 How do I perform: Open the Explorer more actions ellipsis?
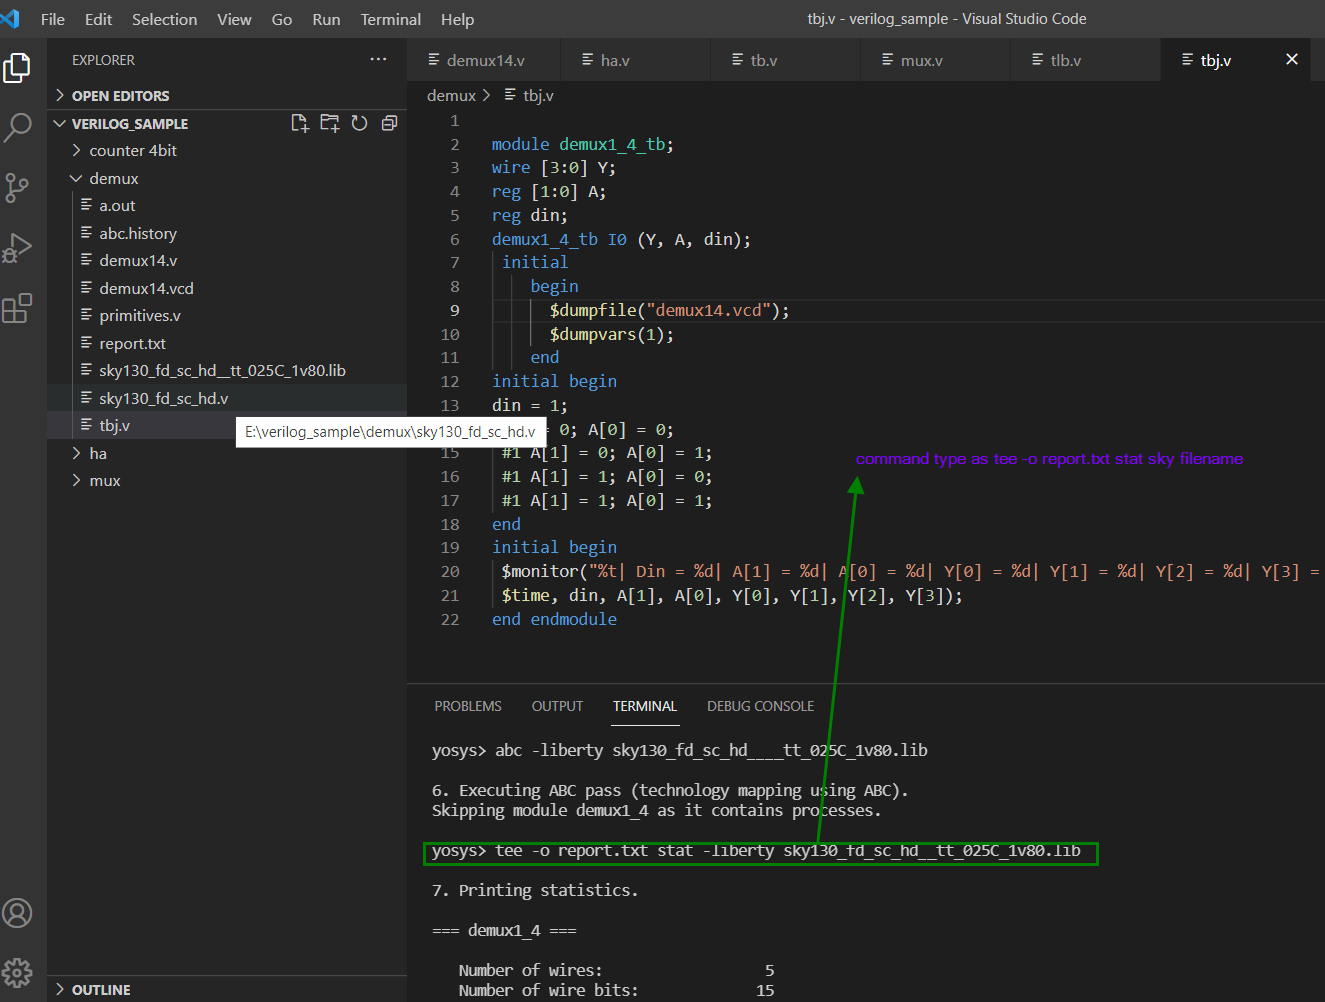(x=378, y=60)
